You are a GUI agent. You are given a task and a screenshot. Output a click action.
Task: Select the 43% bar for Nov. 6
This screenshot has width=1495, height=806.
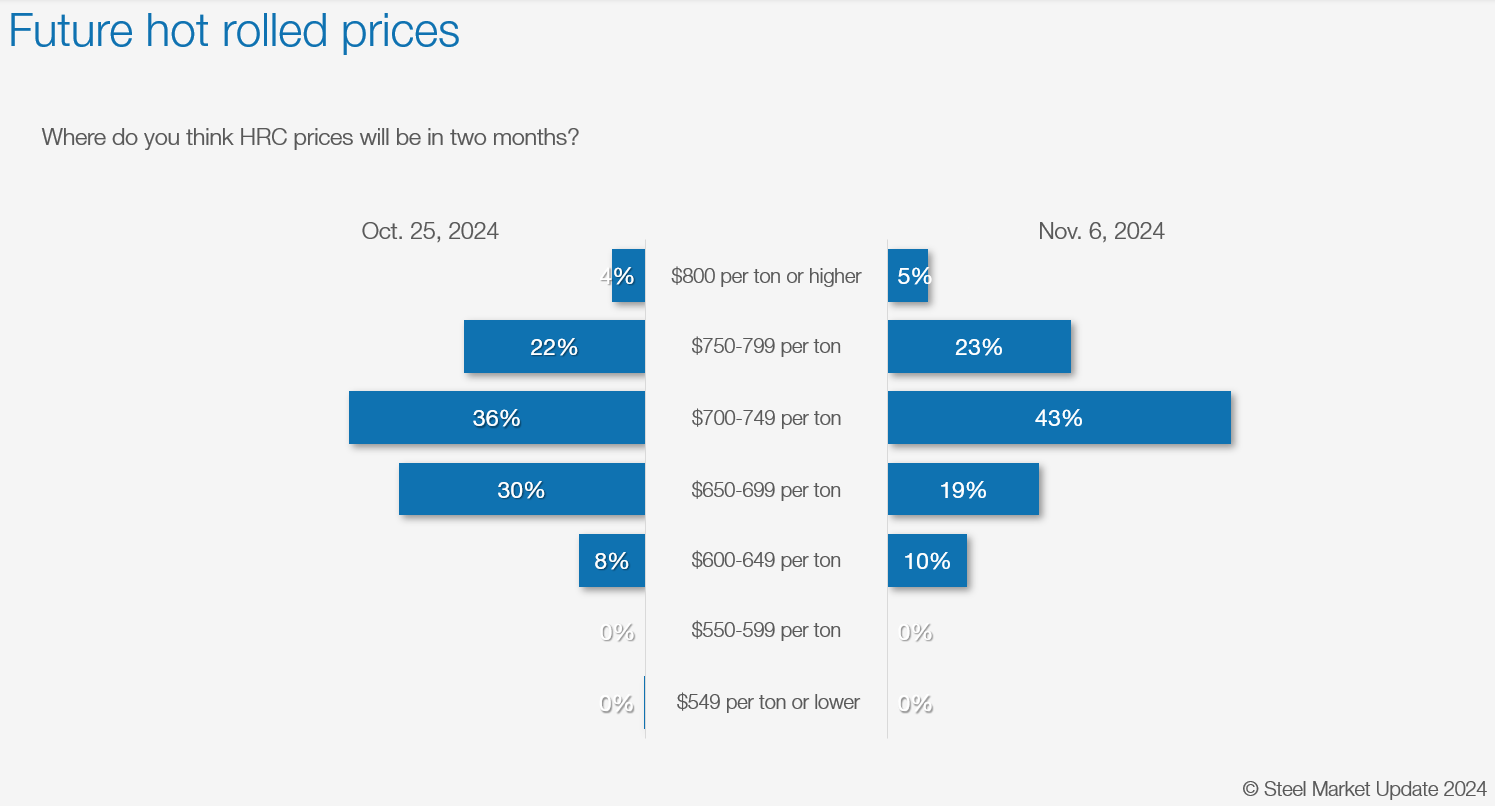(1059, 418)
